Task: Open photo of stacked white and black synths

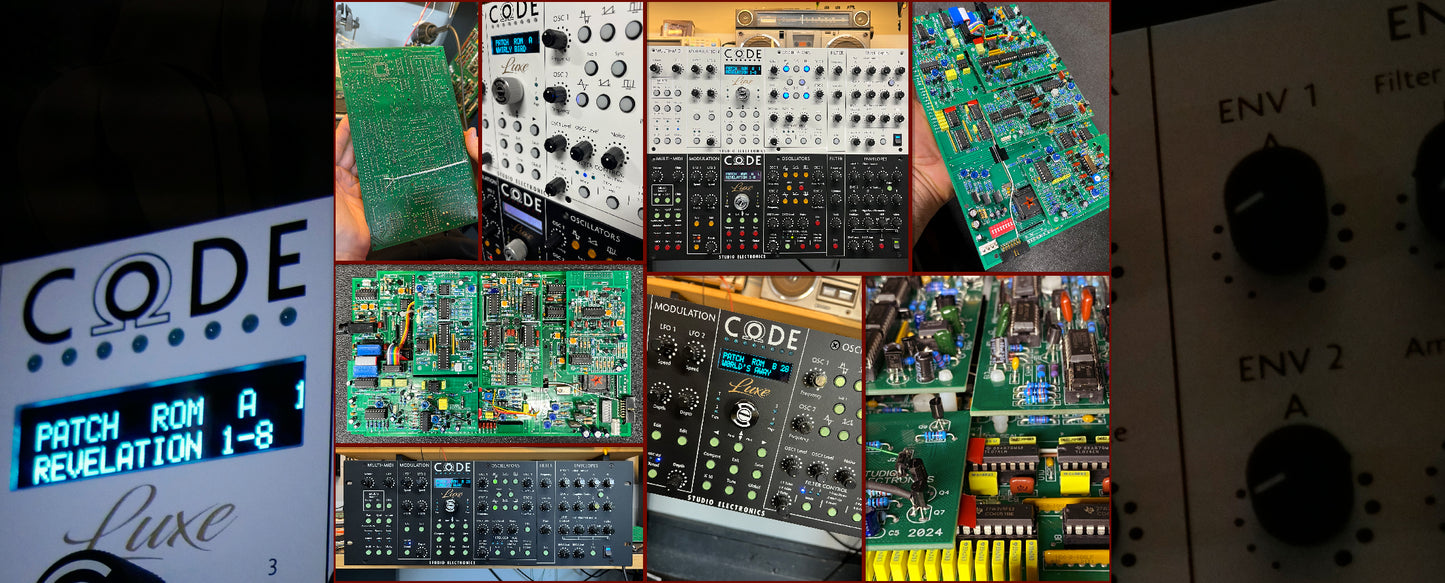Action: tap(778, 136)
